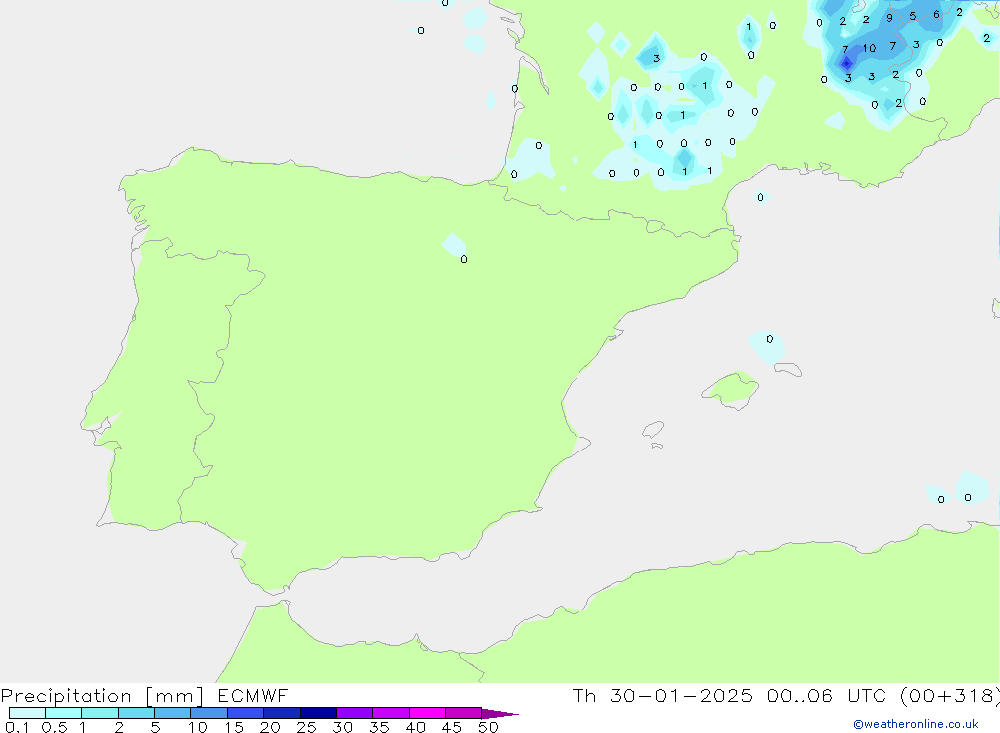Click the 30–35 mm violet legend swatch
Viewport: 1000px width, 733px height.
click(355, 713)
